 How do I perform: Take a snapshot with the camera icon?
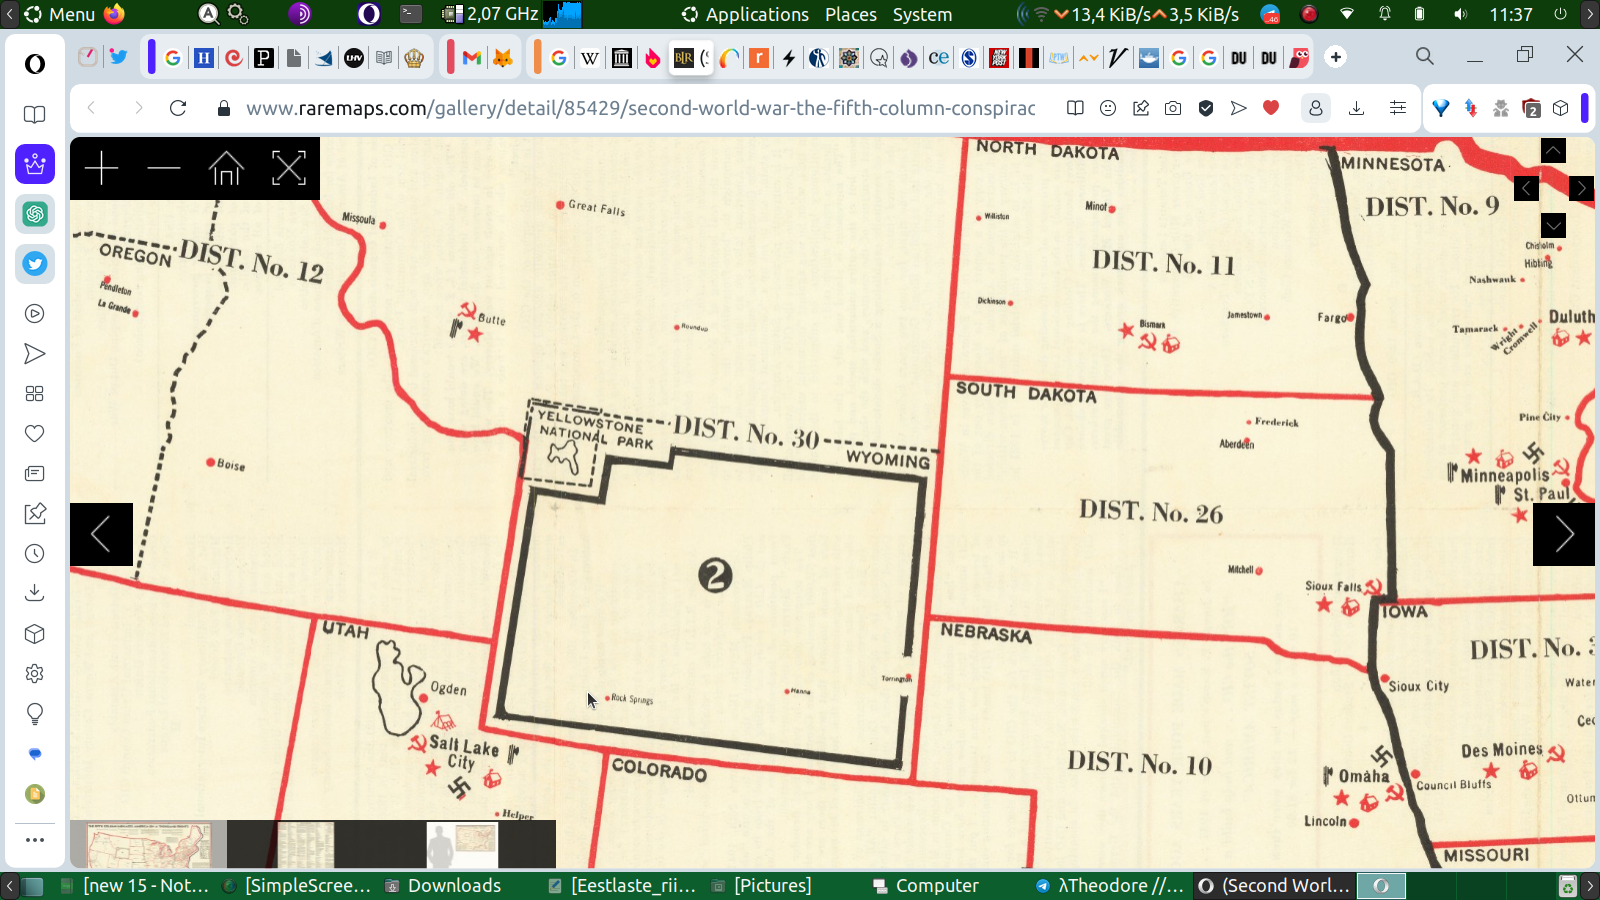click(x=1173, y=108)
